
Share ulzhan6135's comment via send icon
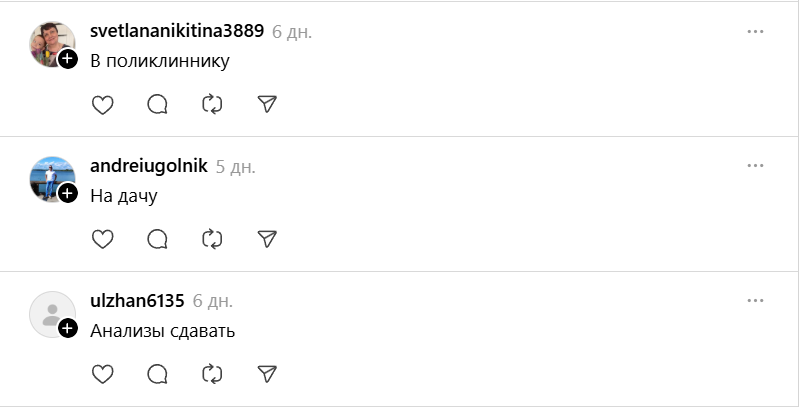pyautogui.click(x=266, y=374)
